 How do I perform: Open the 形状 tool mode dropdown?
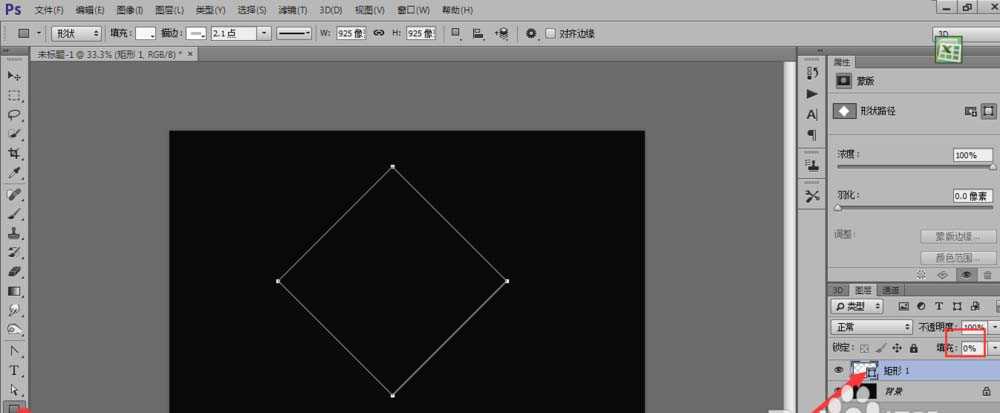(x=75, y=33)
